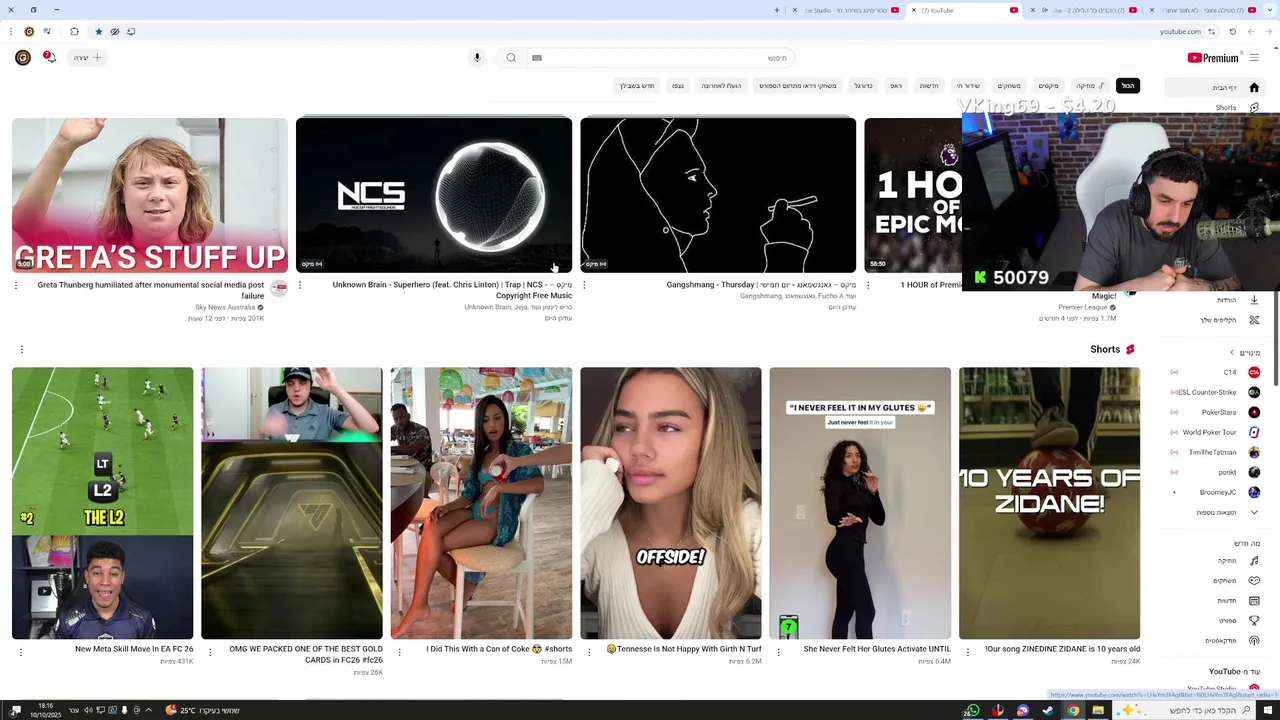Open more options for Unknown Brain Superhero
1280x720 pixels.
tap(300, 285)
